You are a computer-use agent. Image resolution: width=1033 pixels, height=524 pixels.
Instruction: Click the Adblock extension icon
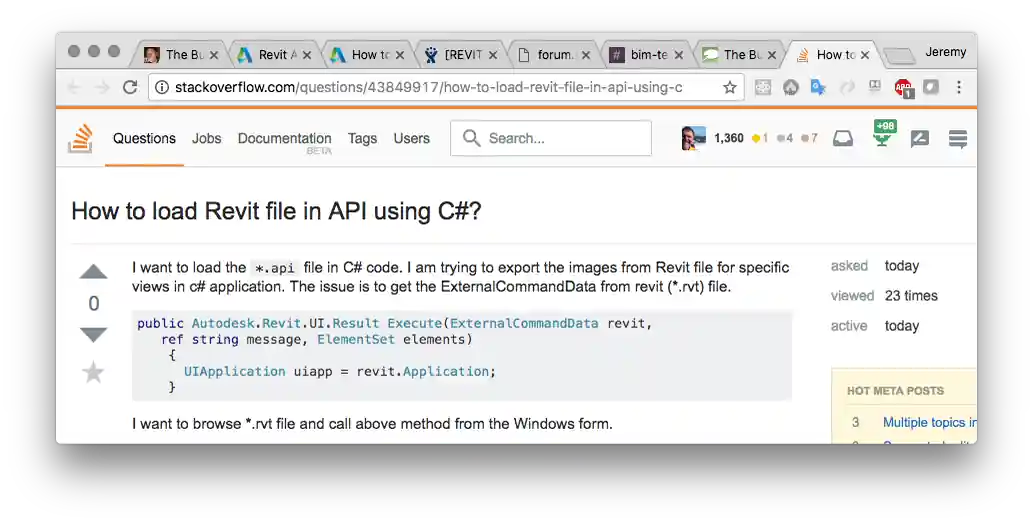tap(903, 88)
